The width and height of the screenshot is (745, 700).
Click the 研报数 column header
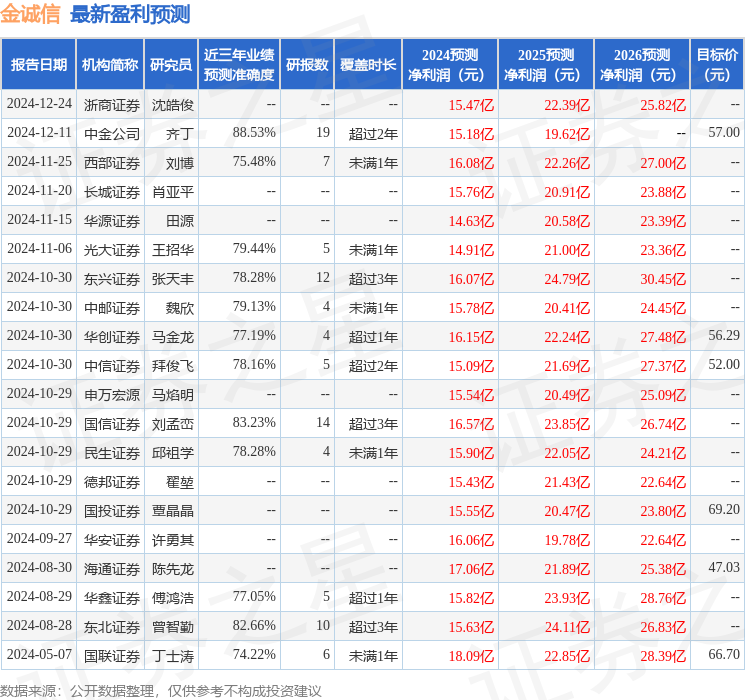pyautogui.click(x=307, y=65)
